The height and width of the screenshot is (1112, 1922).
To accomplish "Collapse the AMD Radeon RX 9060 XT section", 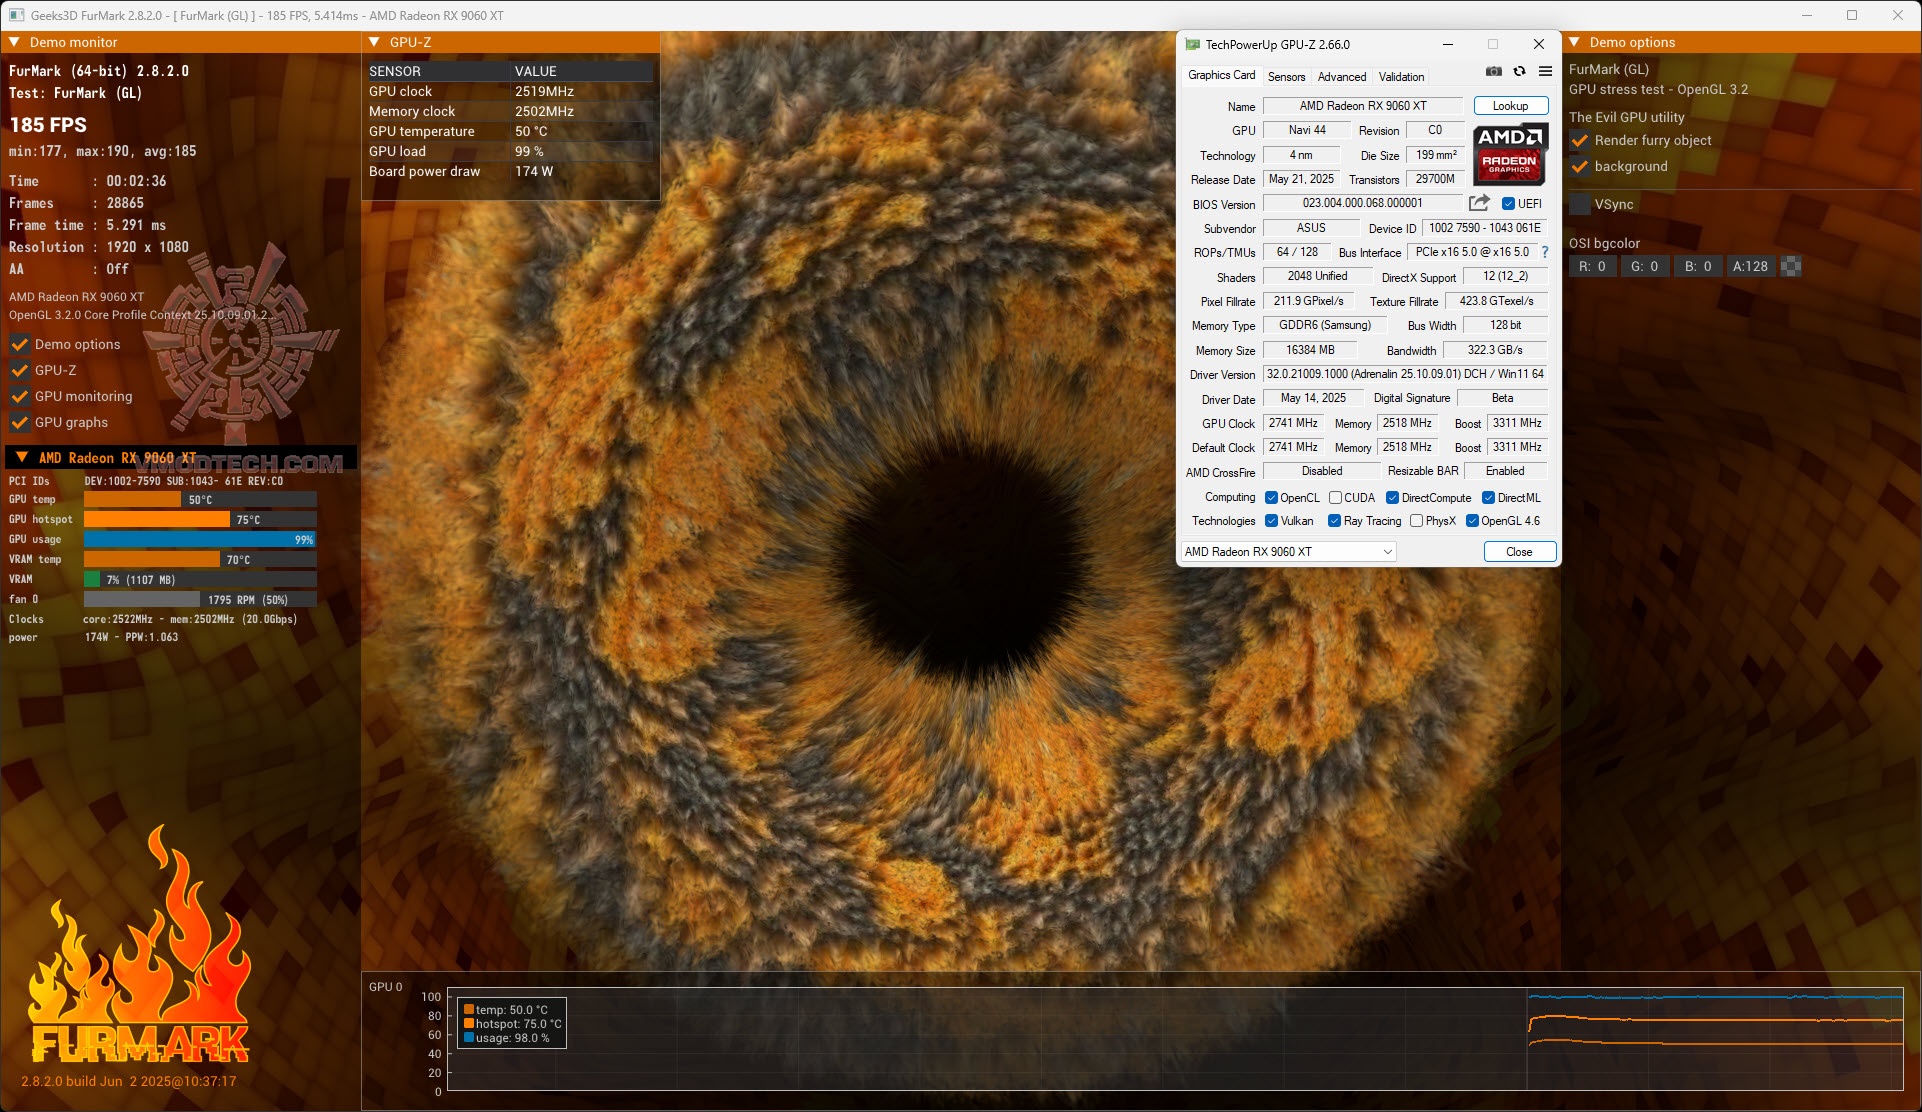I will tap(22, 458).
